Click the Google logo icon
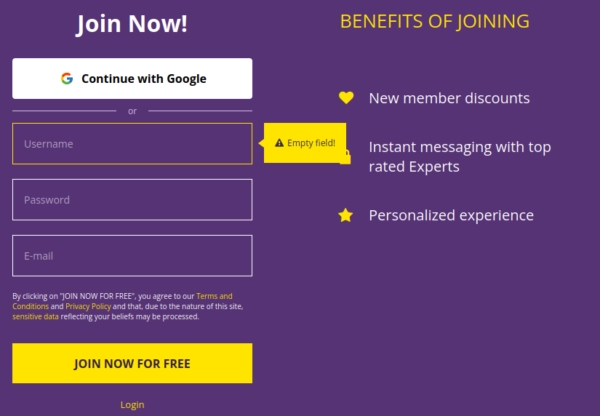Image resolution: width=600 pixels, height=416 pixels. coord(67,78)
